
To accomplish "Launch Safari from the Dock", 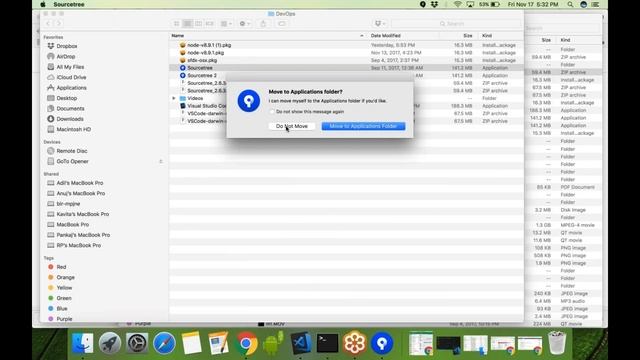I will point(164,343).
